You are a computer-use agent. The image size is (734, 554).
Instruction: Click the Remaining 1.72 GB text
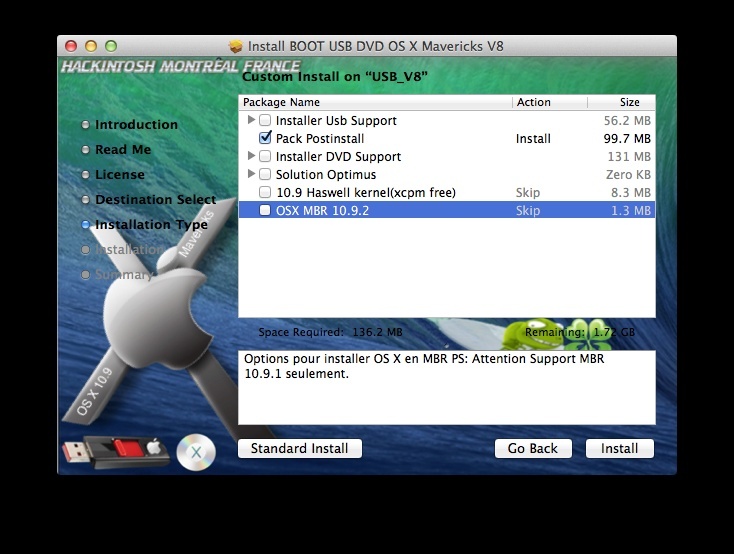[x=580, y=332]
